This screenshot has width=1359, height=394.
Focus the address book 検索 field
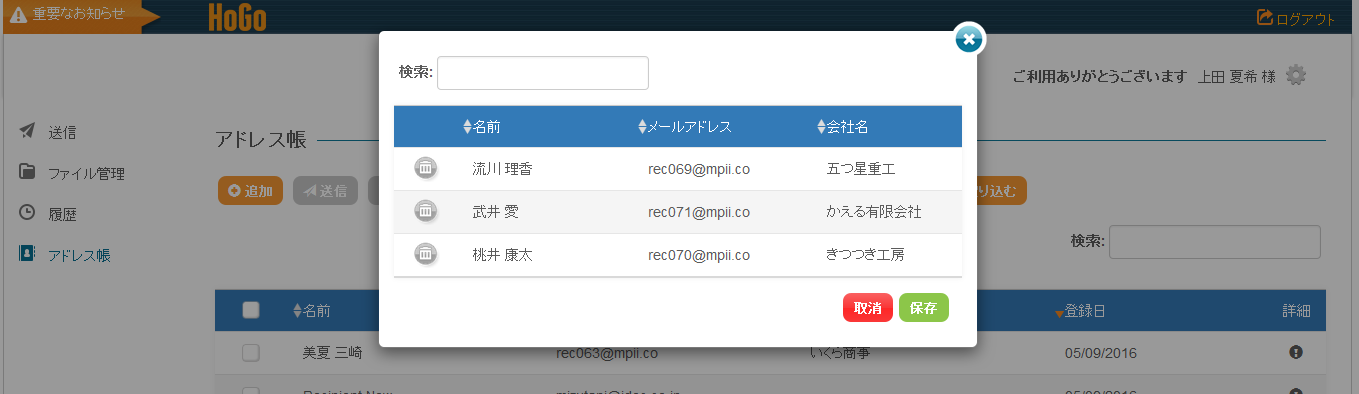pos(1215,242)
